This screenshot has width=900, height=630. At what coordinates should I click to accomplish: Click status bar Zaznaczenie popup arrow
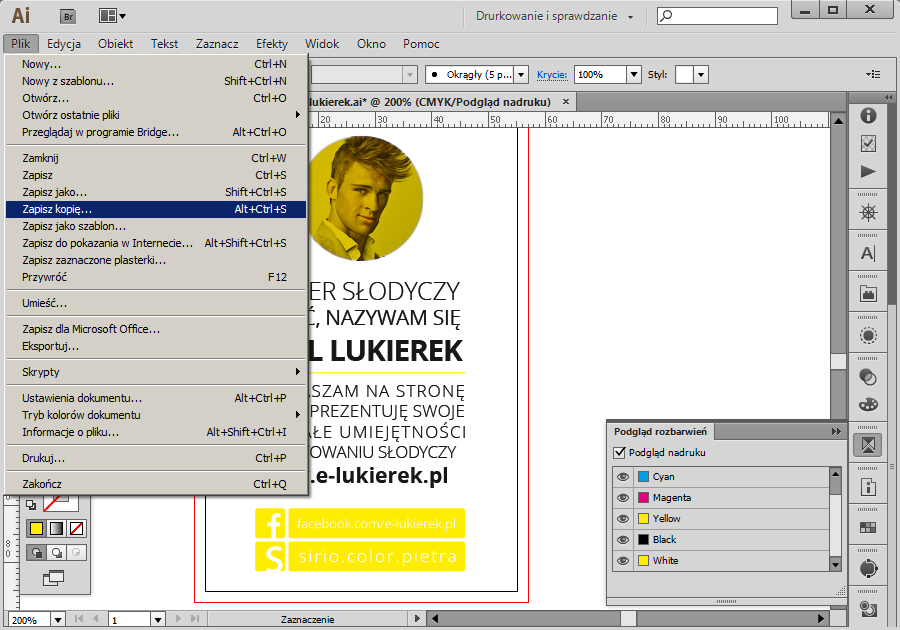(417, 619)
